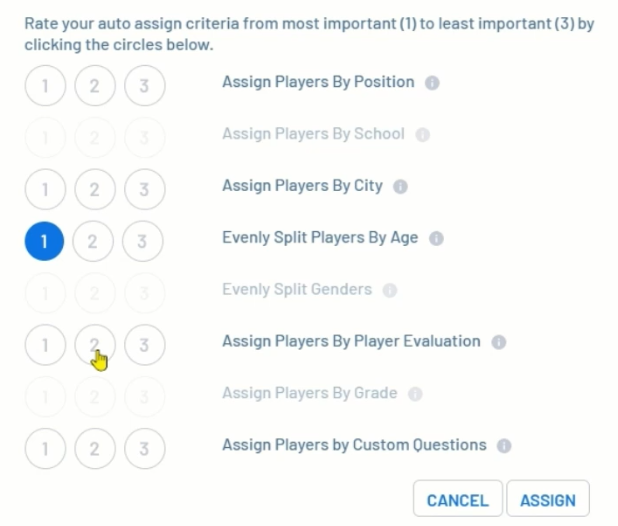Screen dimensions: 618x526
Task: Click info icon for Evenly Split Players By Age
Action: click(436, 239)
